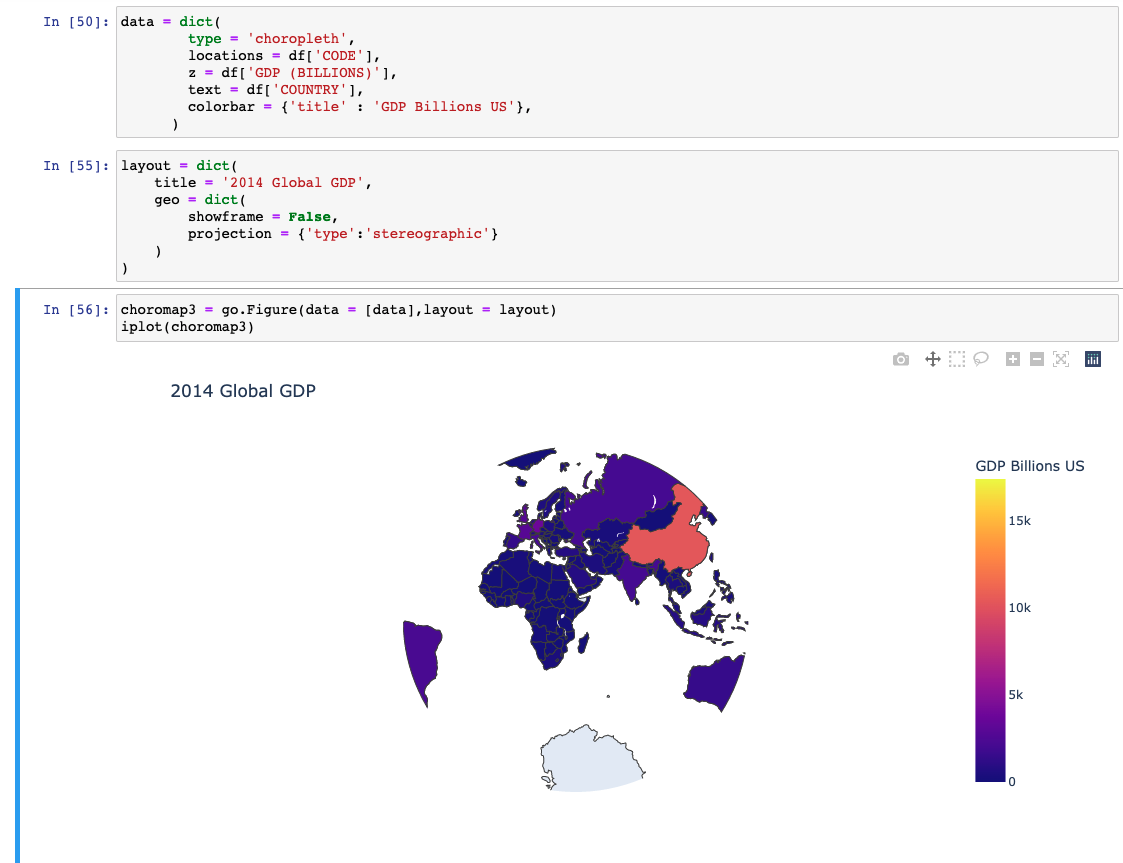1123x863 pixels.
Task: Select the Pan tool in the modebar
Action: coord(932,359)
